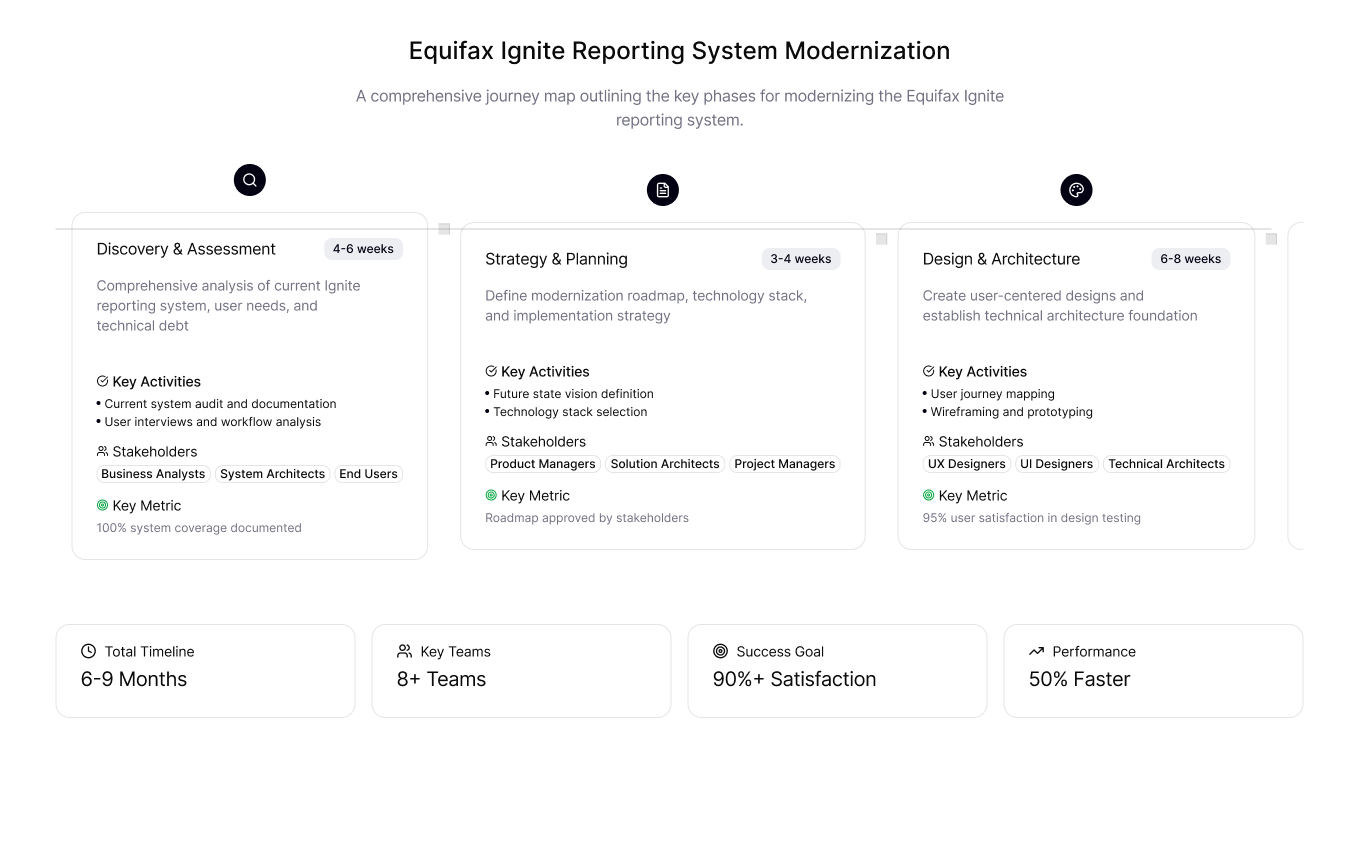
Task: Click the target icon beside Success Goal
Action: pyautogui.click(x=720, y=651)
